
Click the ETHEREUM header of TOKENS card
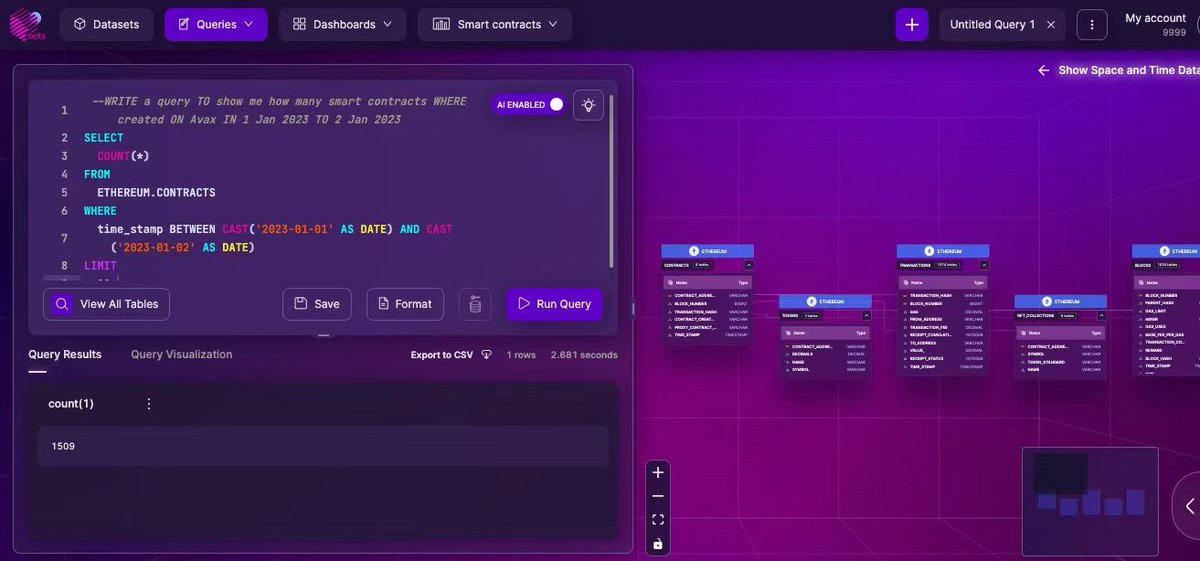point(826,301)
